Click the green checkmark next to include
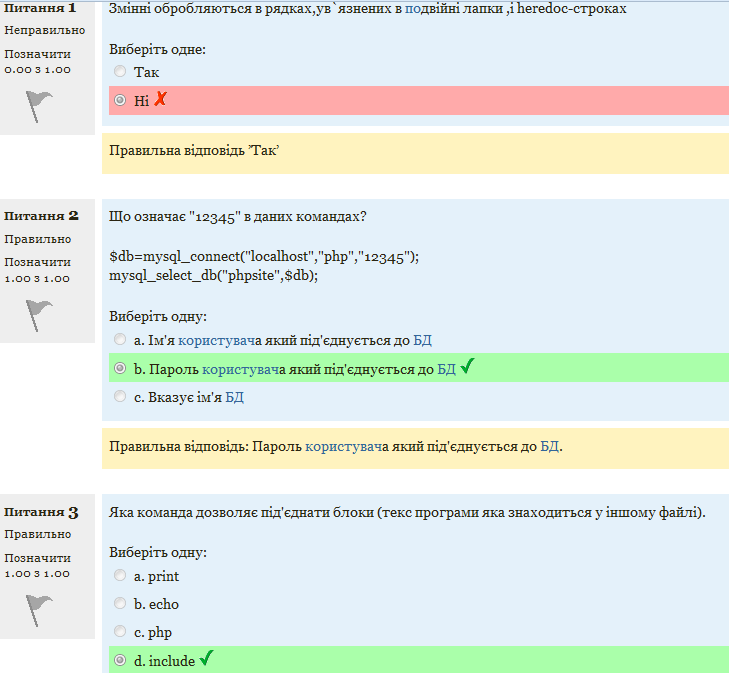The height and width of the screenshot is (673, 729). pos(206,658)
